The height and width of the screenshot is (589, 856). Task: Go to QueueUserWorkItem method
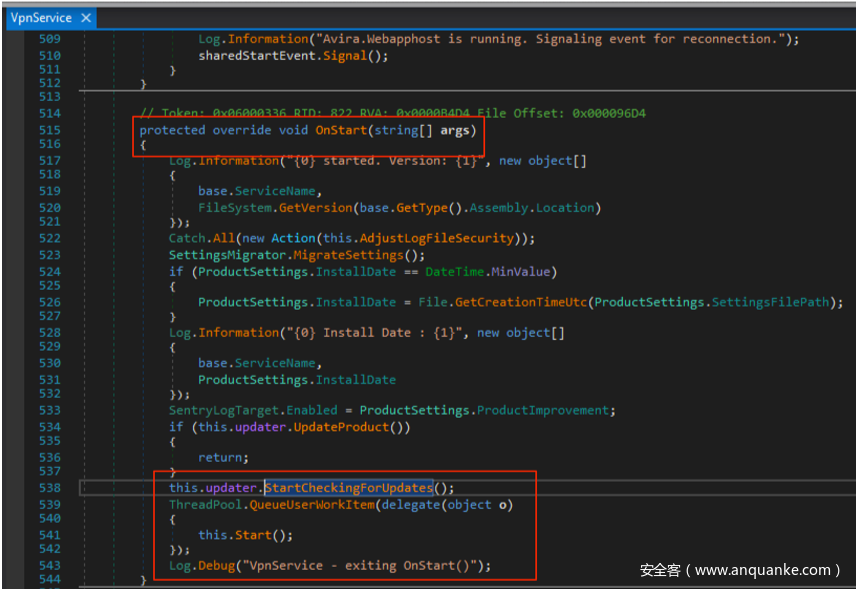(x=319, y=505)
